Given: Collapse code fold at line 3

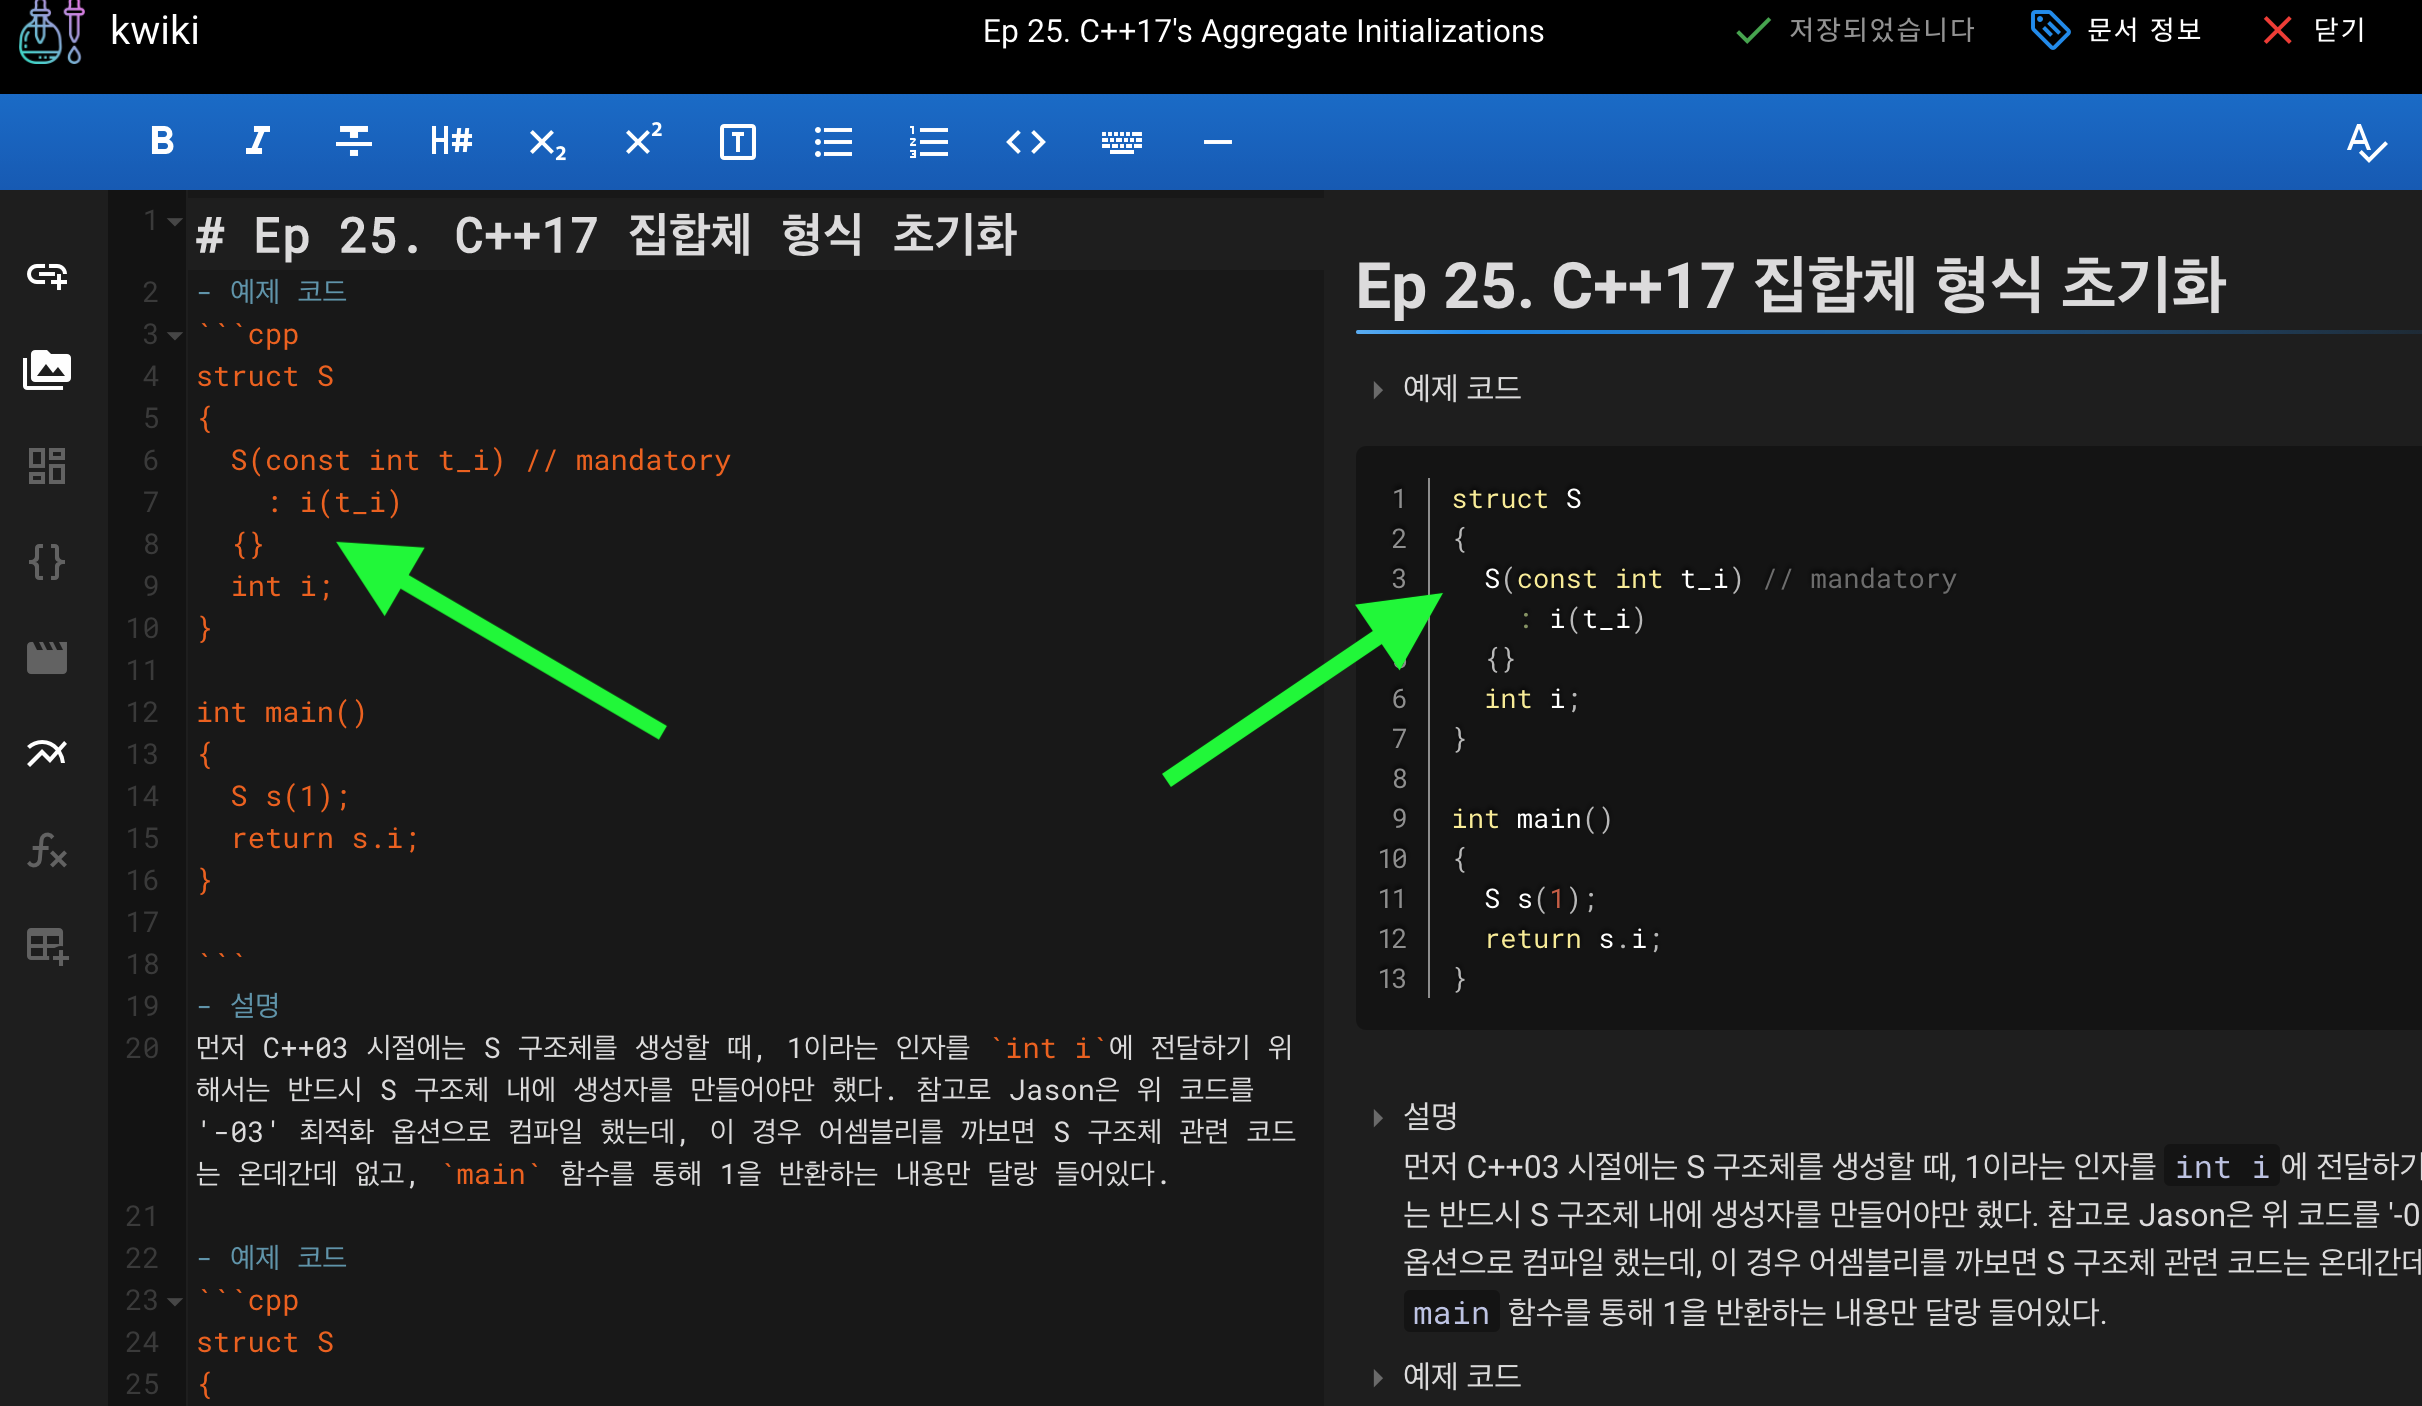Looking at the screenshot, I should pos(175,335).
